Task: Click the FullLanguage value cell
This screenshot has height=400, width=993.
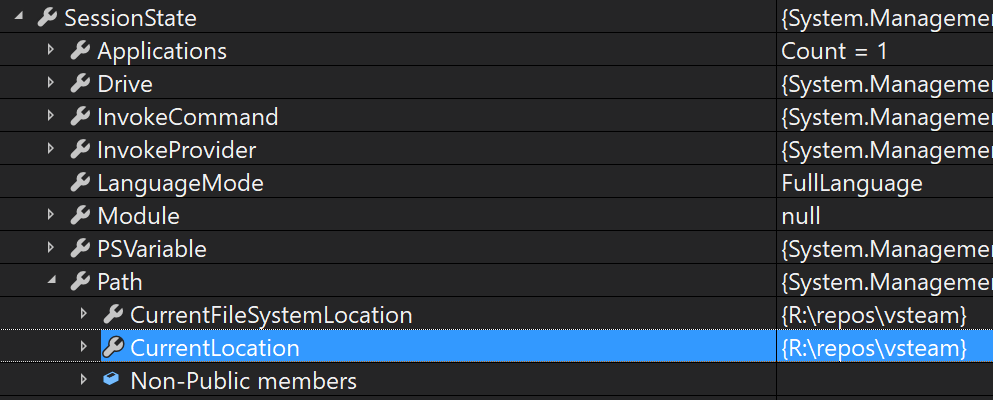Action: [x=884, y=183]
